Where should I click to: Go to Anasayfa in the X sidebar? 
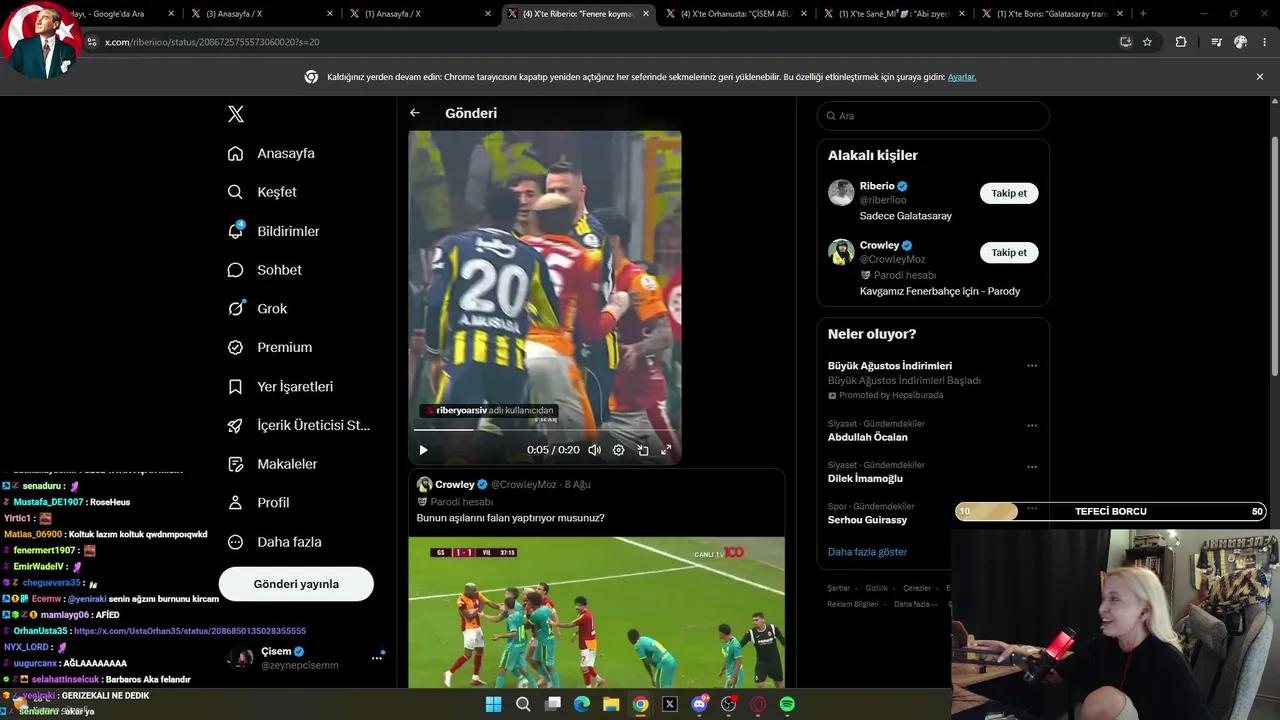tap(271, 153)
